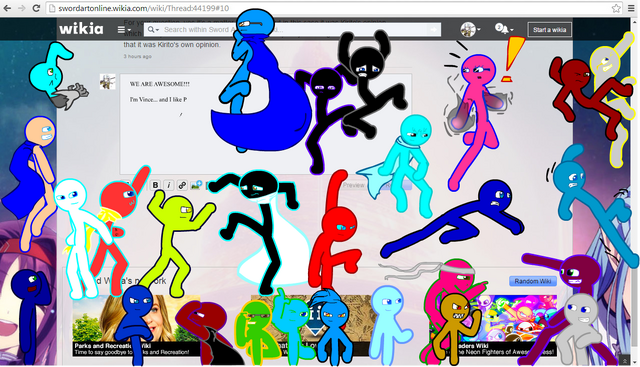Bookmark this page with the star icon
640x367 pixels.
pyautogui.click(x=616, y=8)
